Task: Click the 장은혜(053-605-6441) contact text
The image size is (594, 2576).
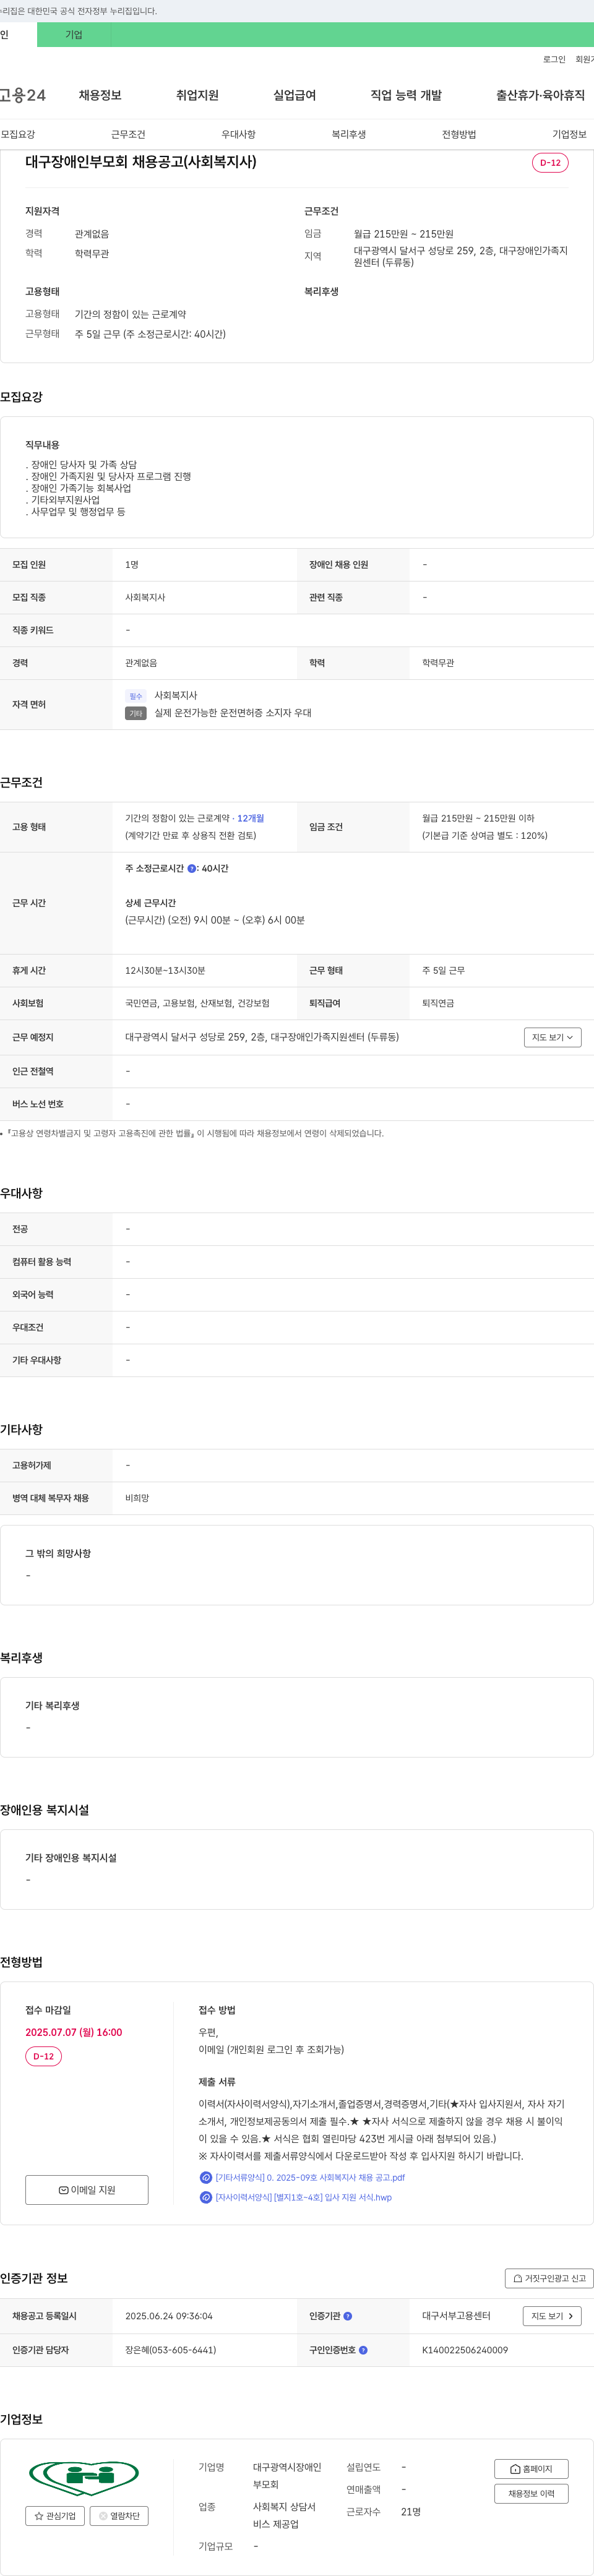Action: pos(171,2350)
